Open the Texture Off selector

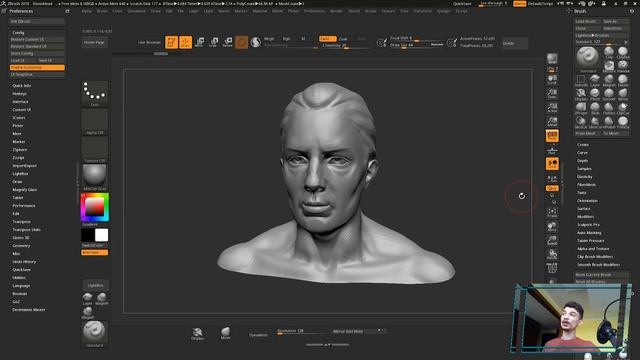click(x=95, y=149)
